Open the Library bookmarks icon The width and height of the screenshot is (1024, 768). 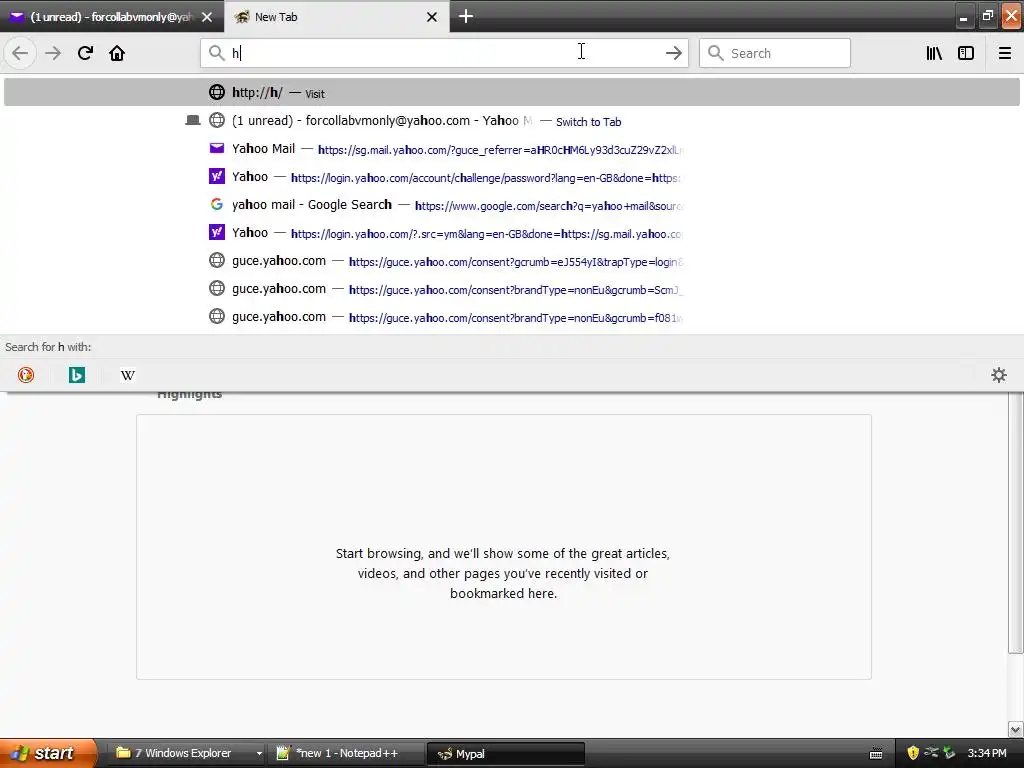point(934,53)
